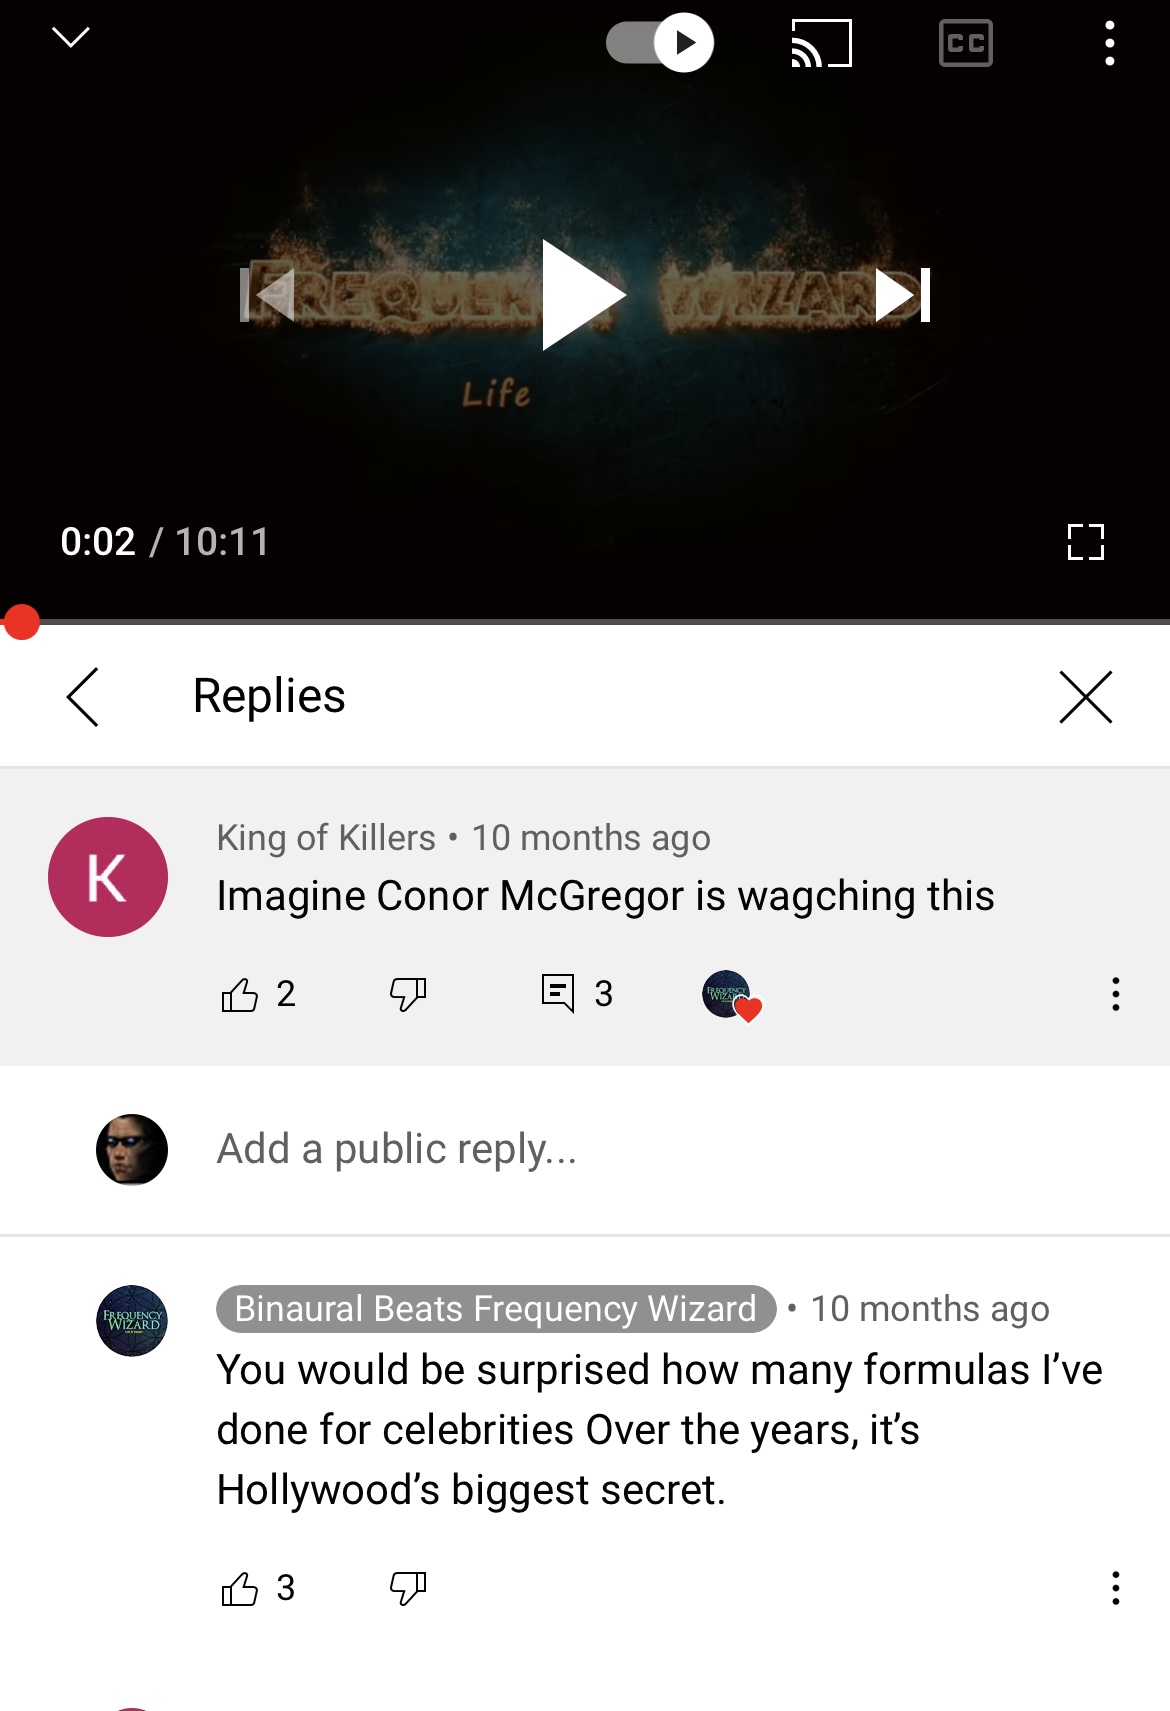Open the three-dot options menu for the Frequency Wizard reply
1170x1711 pixels.
point(1115,1588)
